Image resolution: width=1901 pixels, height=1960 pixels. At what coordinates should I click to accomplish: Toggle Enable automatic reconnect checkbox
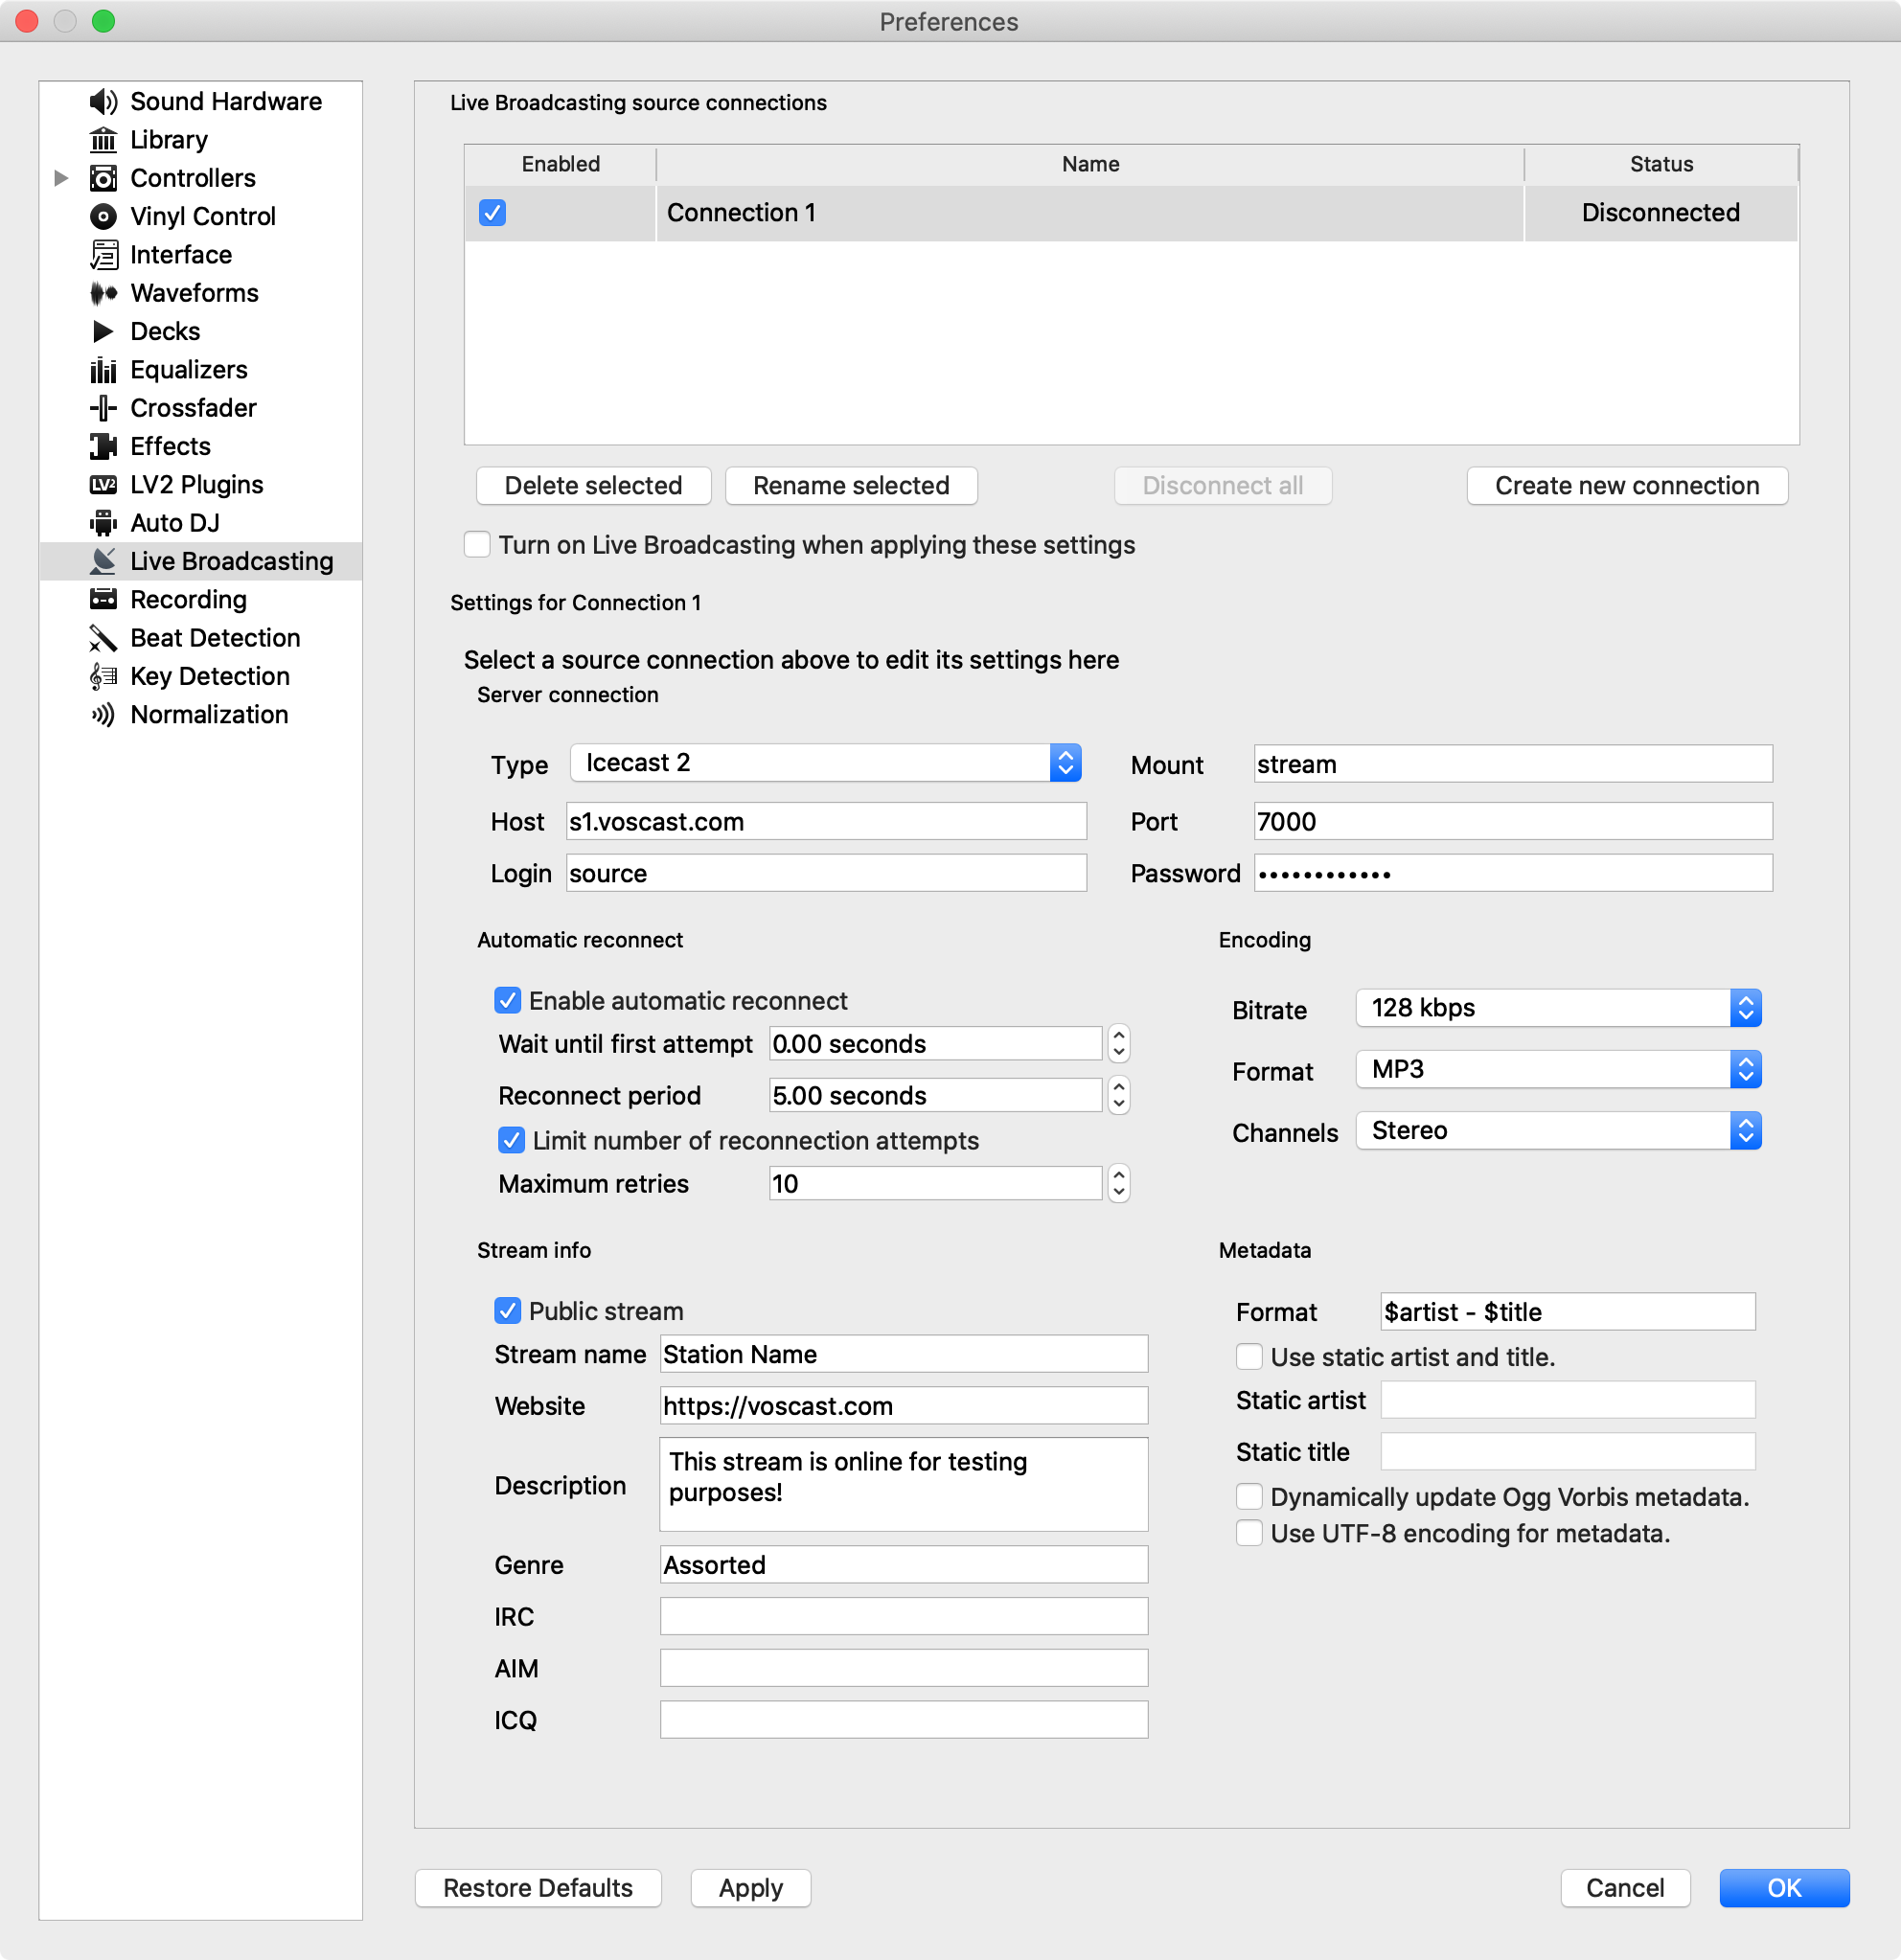point(507,1000)
